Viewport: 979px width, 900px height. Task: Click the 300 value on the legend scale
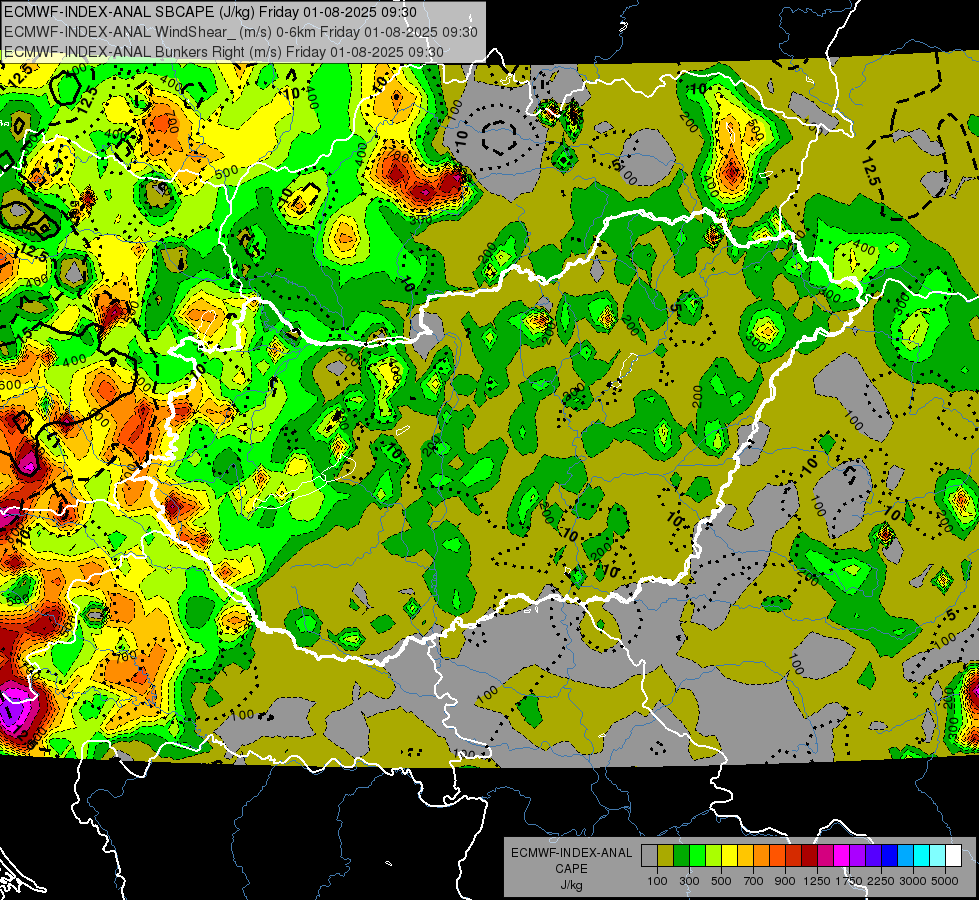click(689, 881)
